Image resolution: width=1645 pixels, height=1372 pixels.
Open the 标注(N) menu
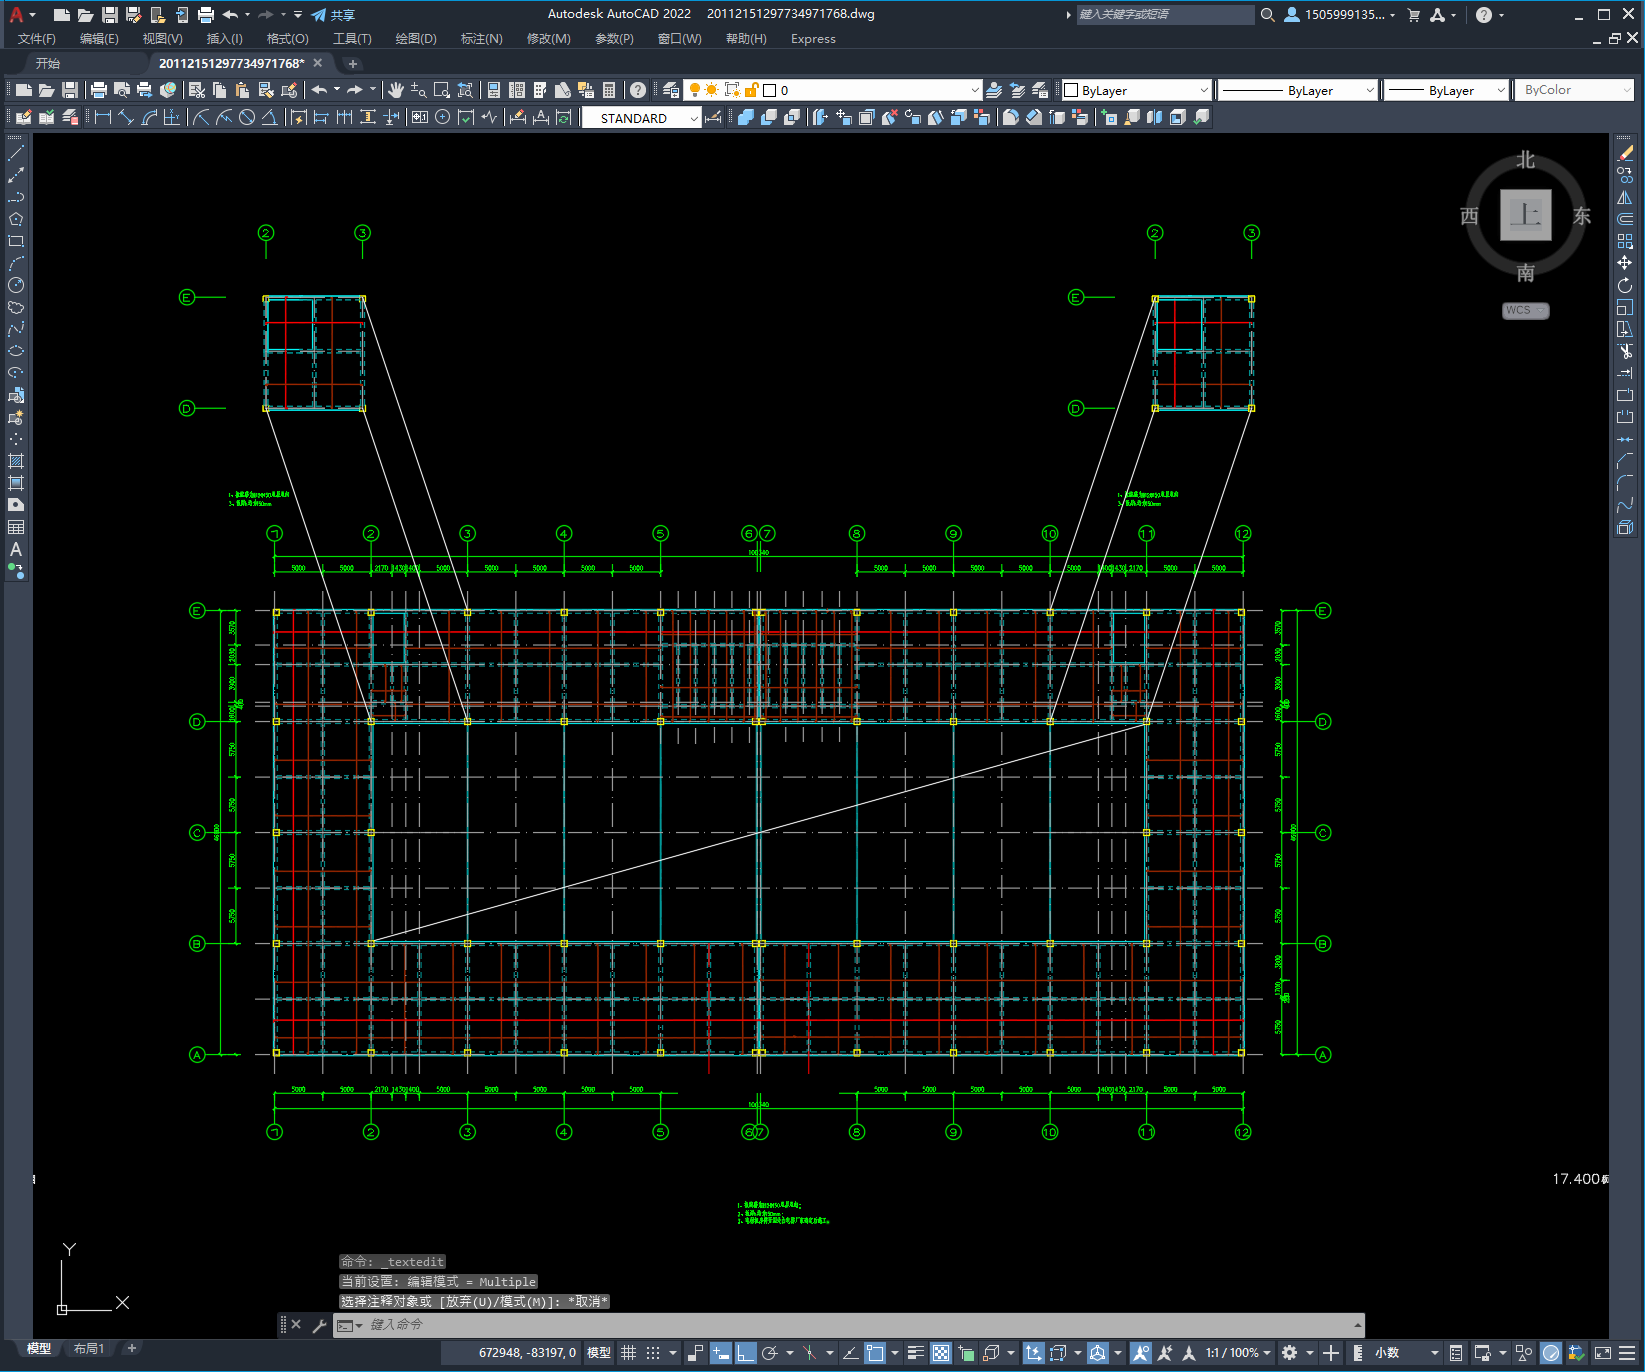click(x=481, y=39)
